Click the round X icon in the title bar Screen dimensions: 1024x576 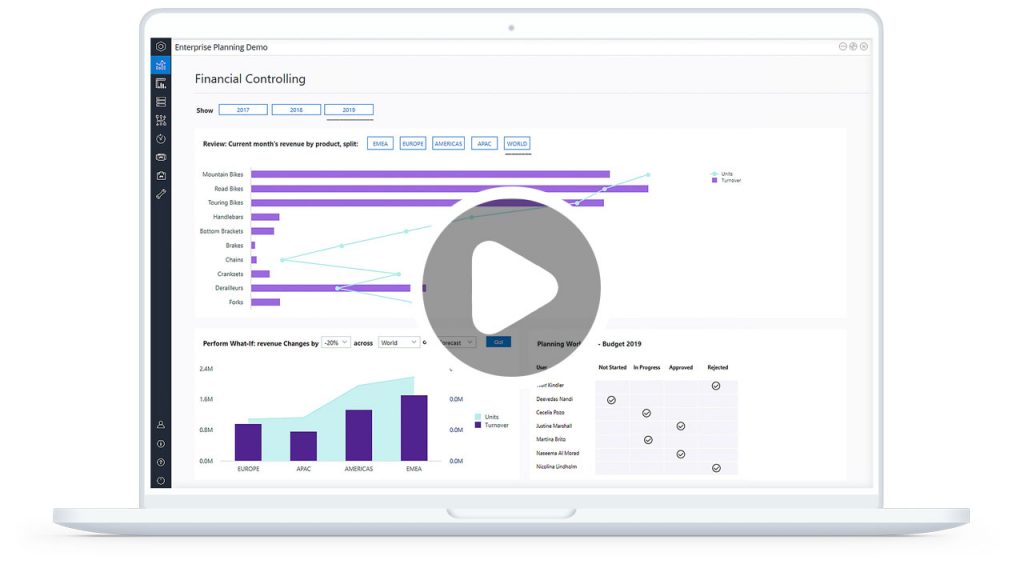[864, 46]
